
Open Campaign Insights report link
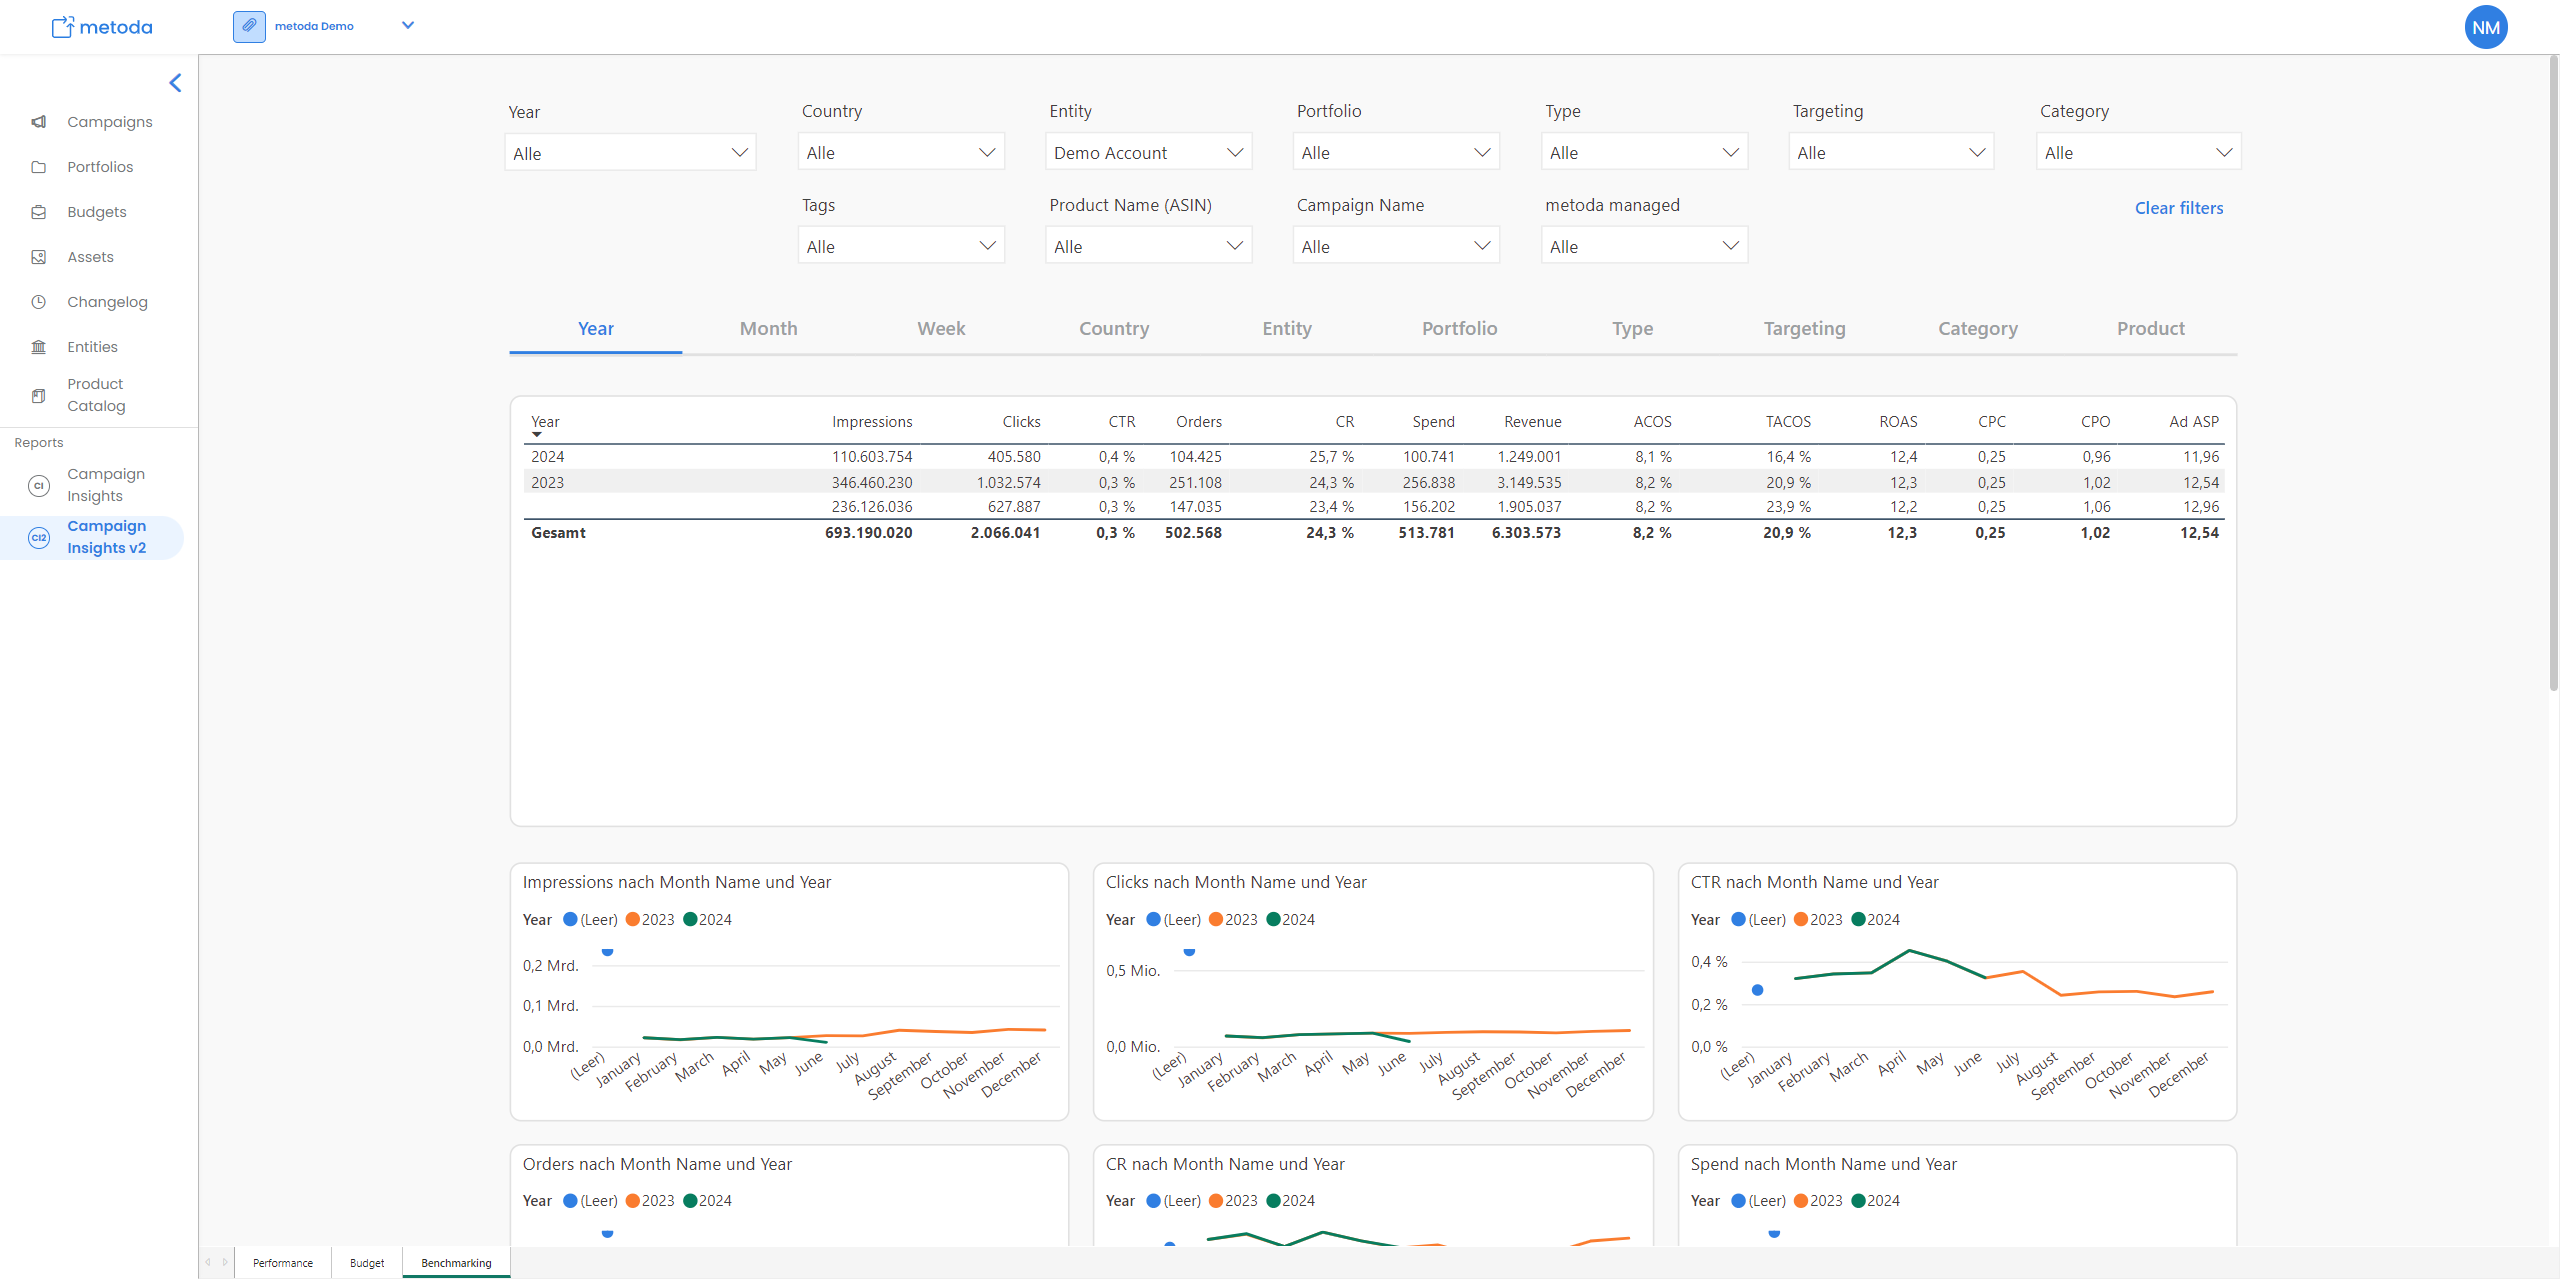pos(105,485)
